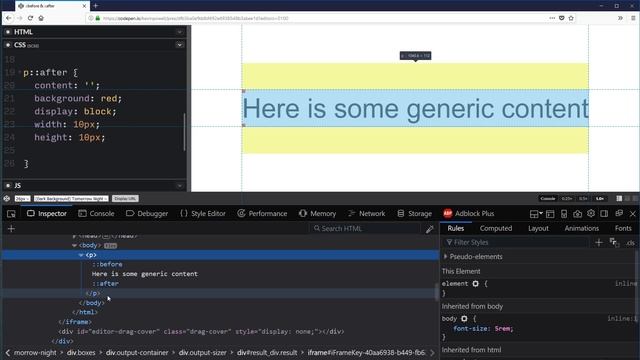The image size is (640, 360).
Task: Select 'Here is some generic content' text node
Action: (x=144, y=274)
